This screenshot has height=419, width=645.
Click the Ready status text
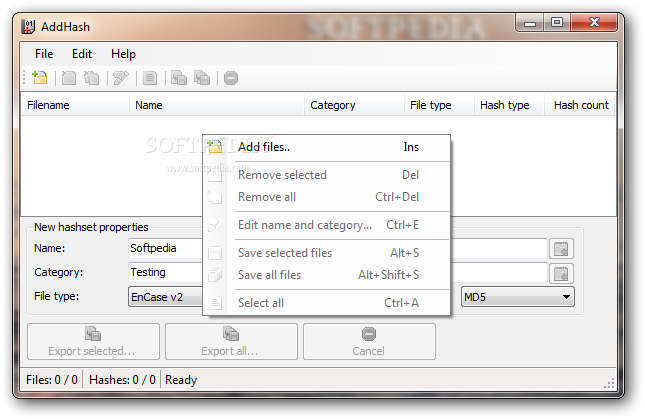pyautogui.click(x=181, y=380)
